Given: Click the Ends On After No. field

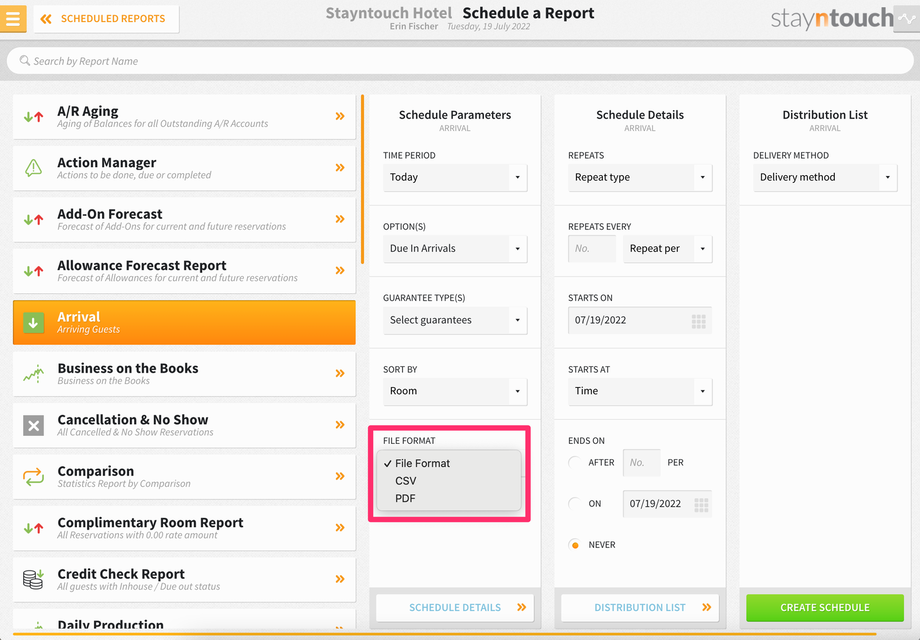Looking at the screenshot, I should [641, 463].
